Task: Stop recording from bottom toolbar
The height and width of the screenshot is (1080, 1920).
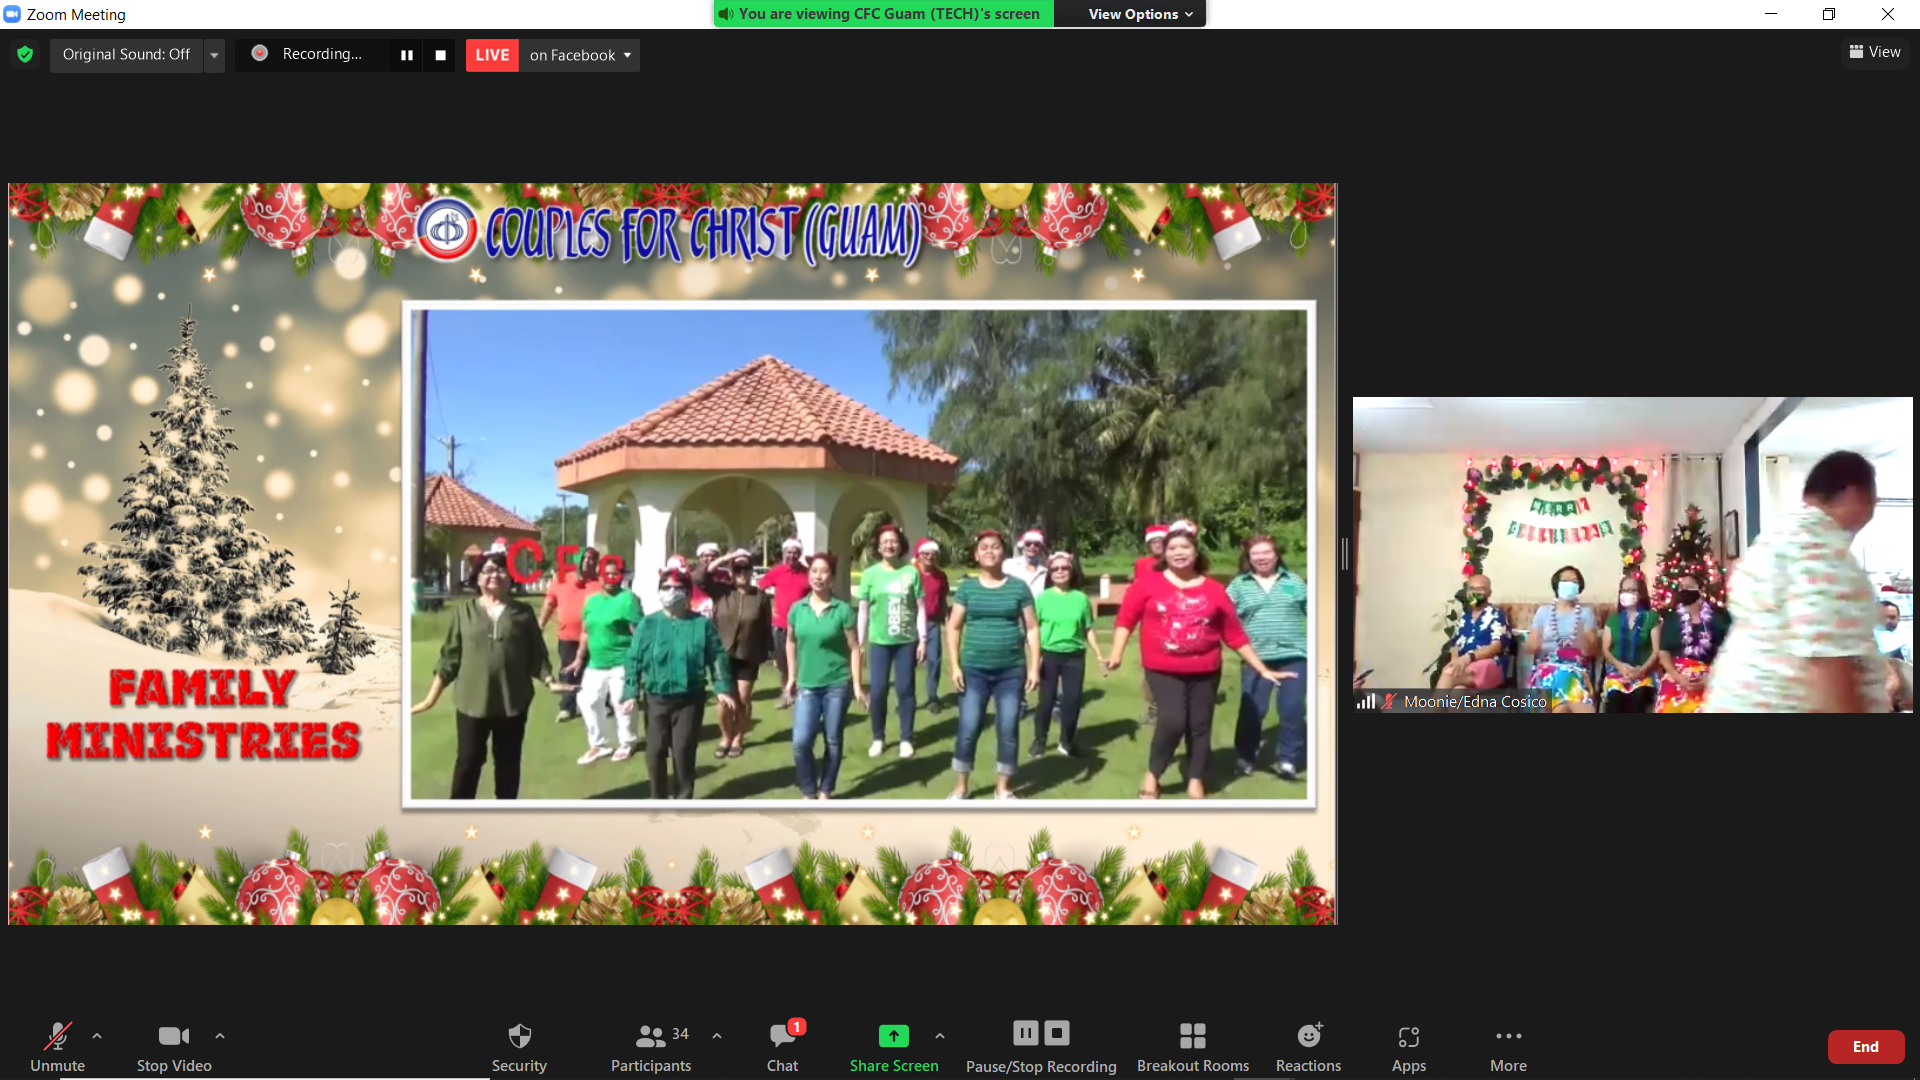Action: click(1057, 1033)
